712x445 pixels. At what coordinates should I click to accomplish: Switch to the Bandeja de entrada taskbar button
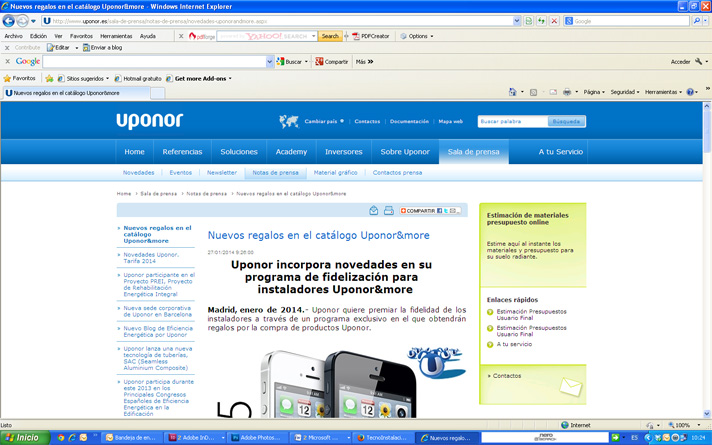[x=131, y=438]
